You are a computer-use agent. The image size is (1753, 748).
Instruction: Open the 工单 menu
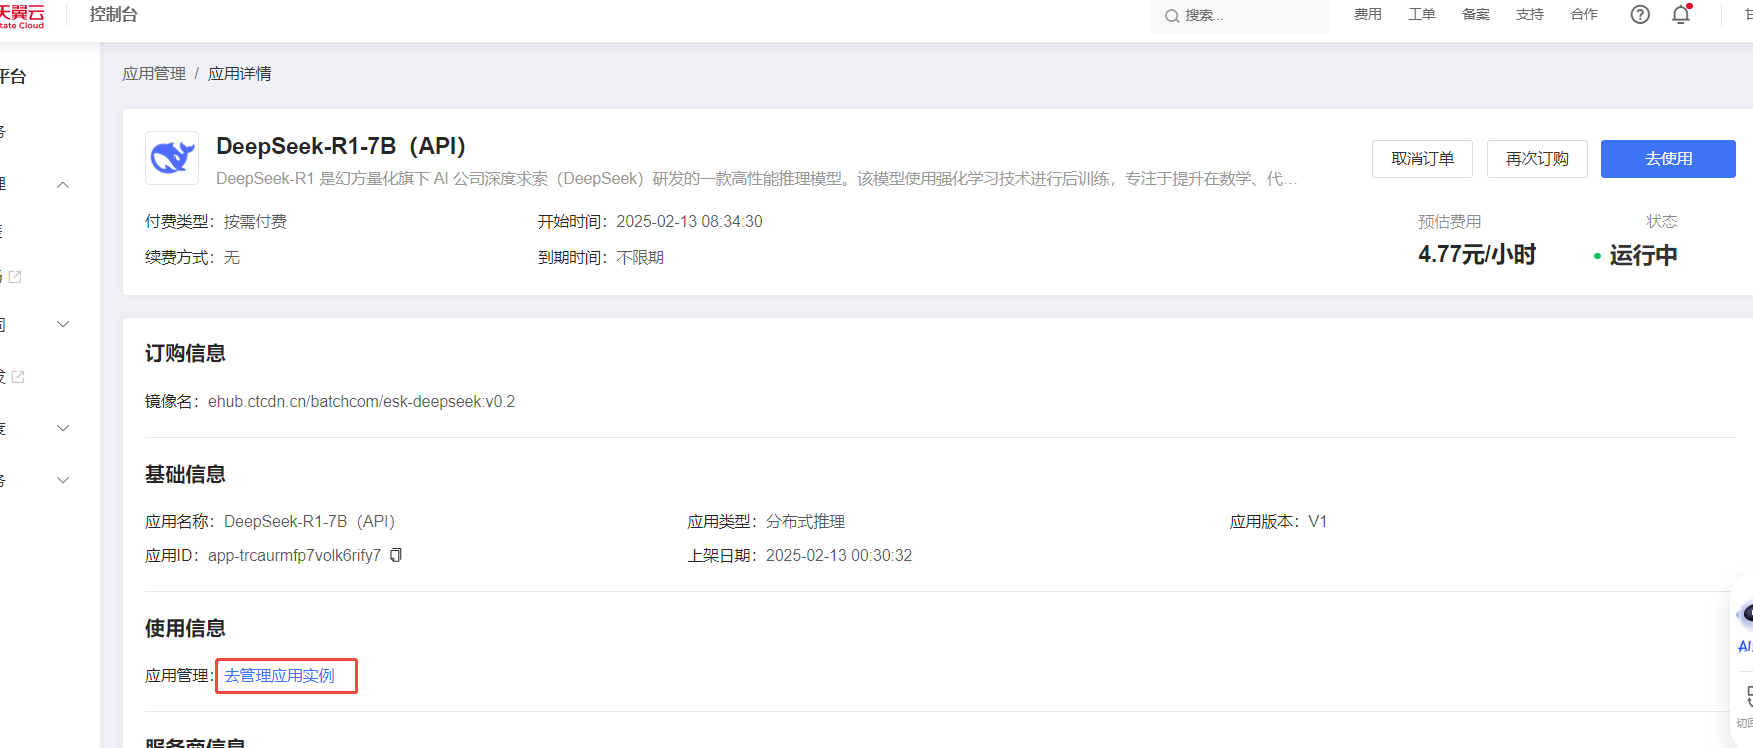click(x=1422, y=14)
